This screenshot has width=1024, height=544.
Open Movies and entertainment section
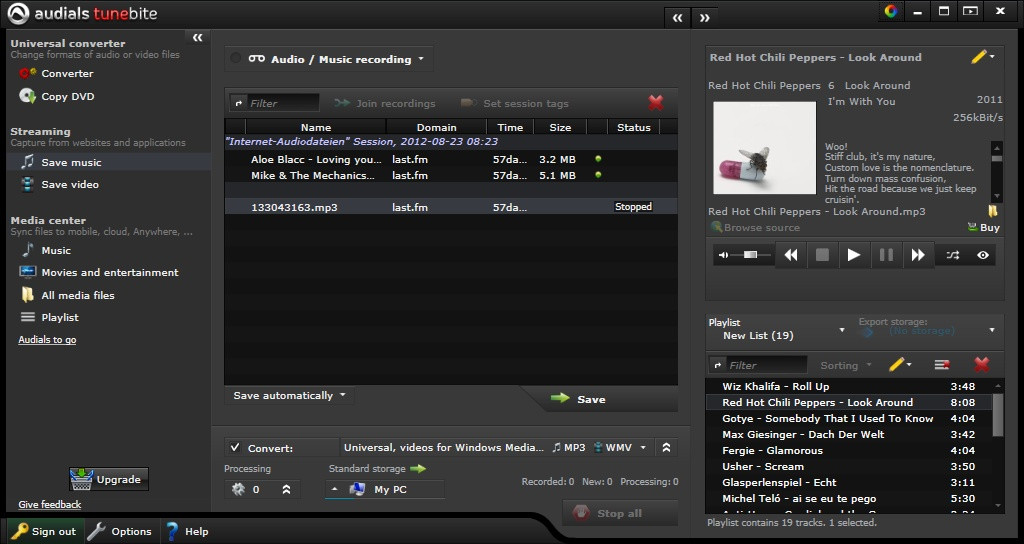click(99, 272)
